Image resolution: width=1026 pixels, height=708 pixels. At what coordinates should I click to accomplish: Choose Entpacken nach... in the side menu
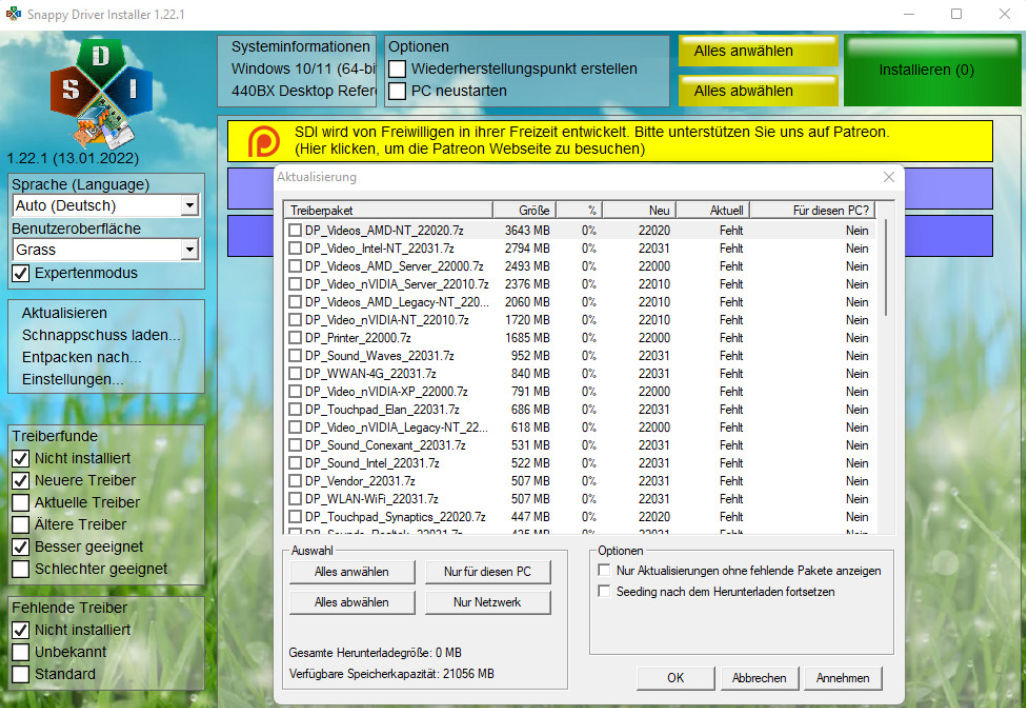pyautogui.click(x=81, y=357)
